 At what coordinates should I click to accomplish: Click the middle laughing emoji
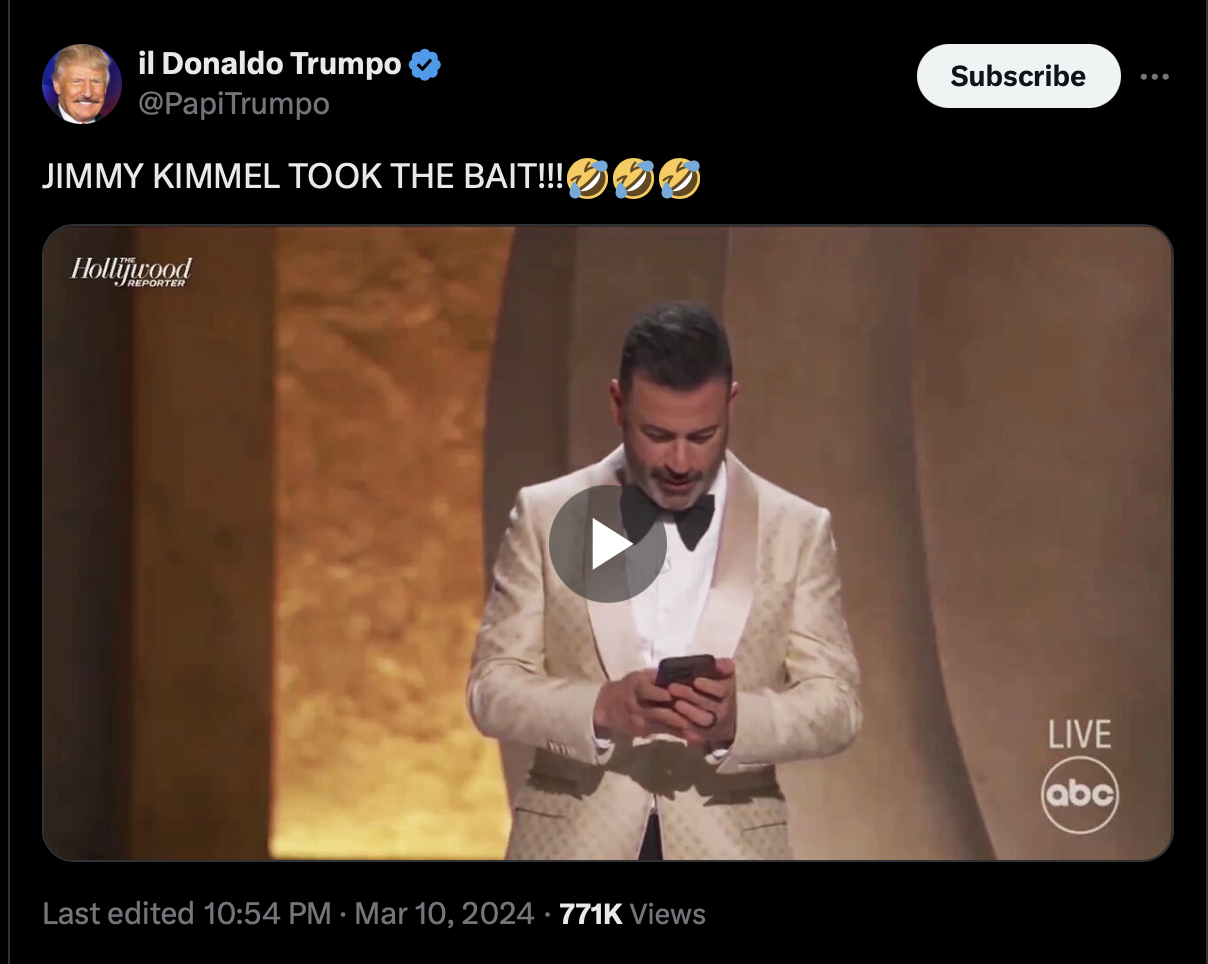pyautogui.click(x=633, y=178)
